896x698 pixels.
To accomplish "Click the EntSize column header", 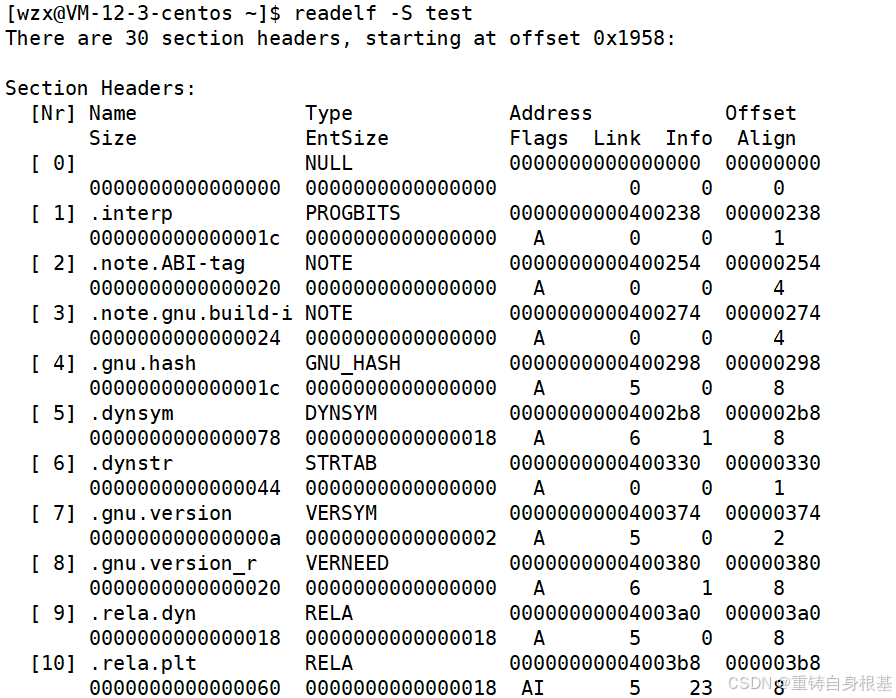I will 346,138.
